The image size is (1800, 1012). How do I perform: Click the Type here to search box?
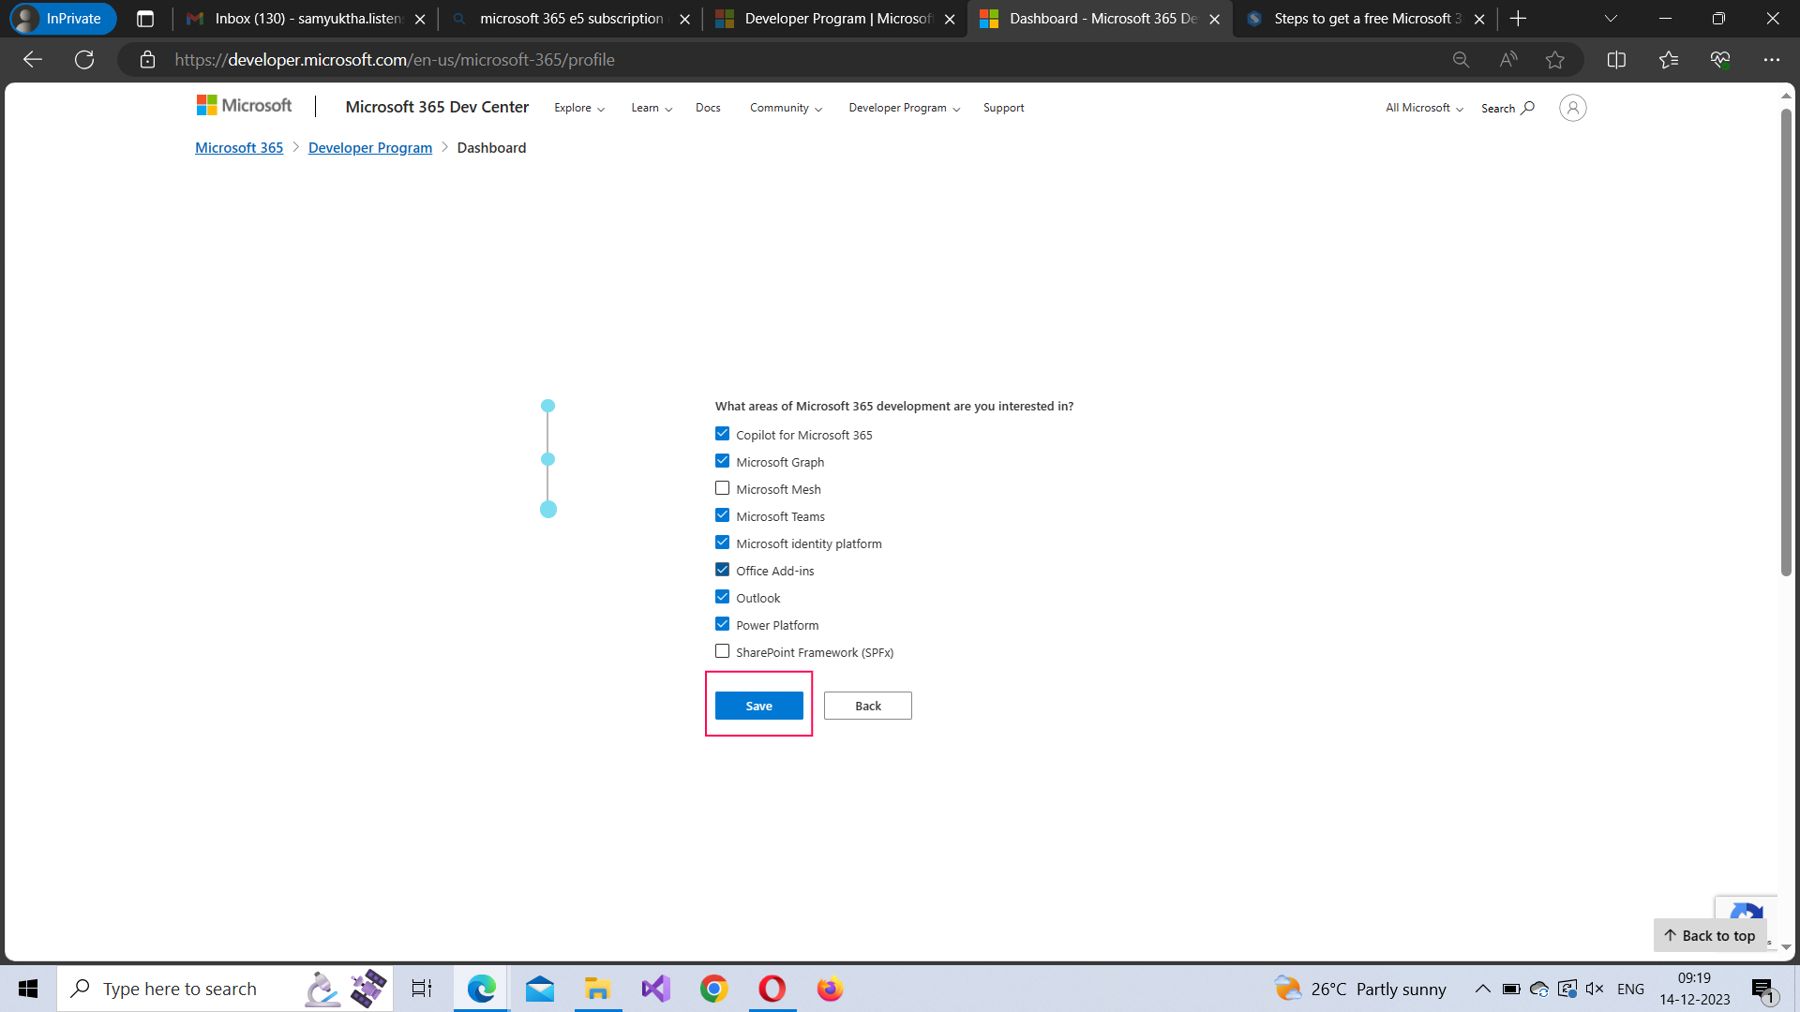[x=225, y=988]
